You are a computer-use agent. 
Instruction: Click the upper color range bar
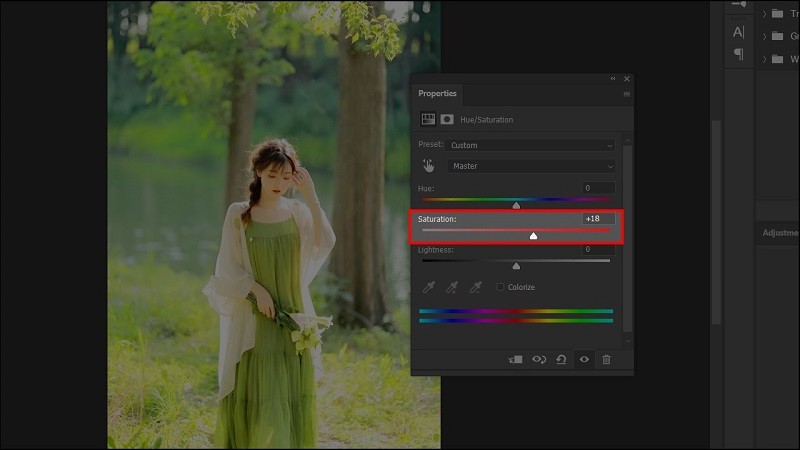pyautogui.click(x=516, y=311)
